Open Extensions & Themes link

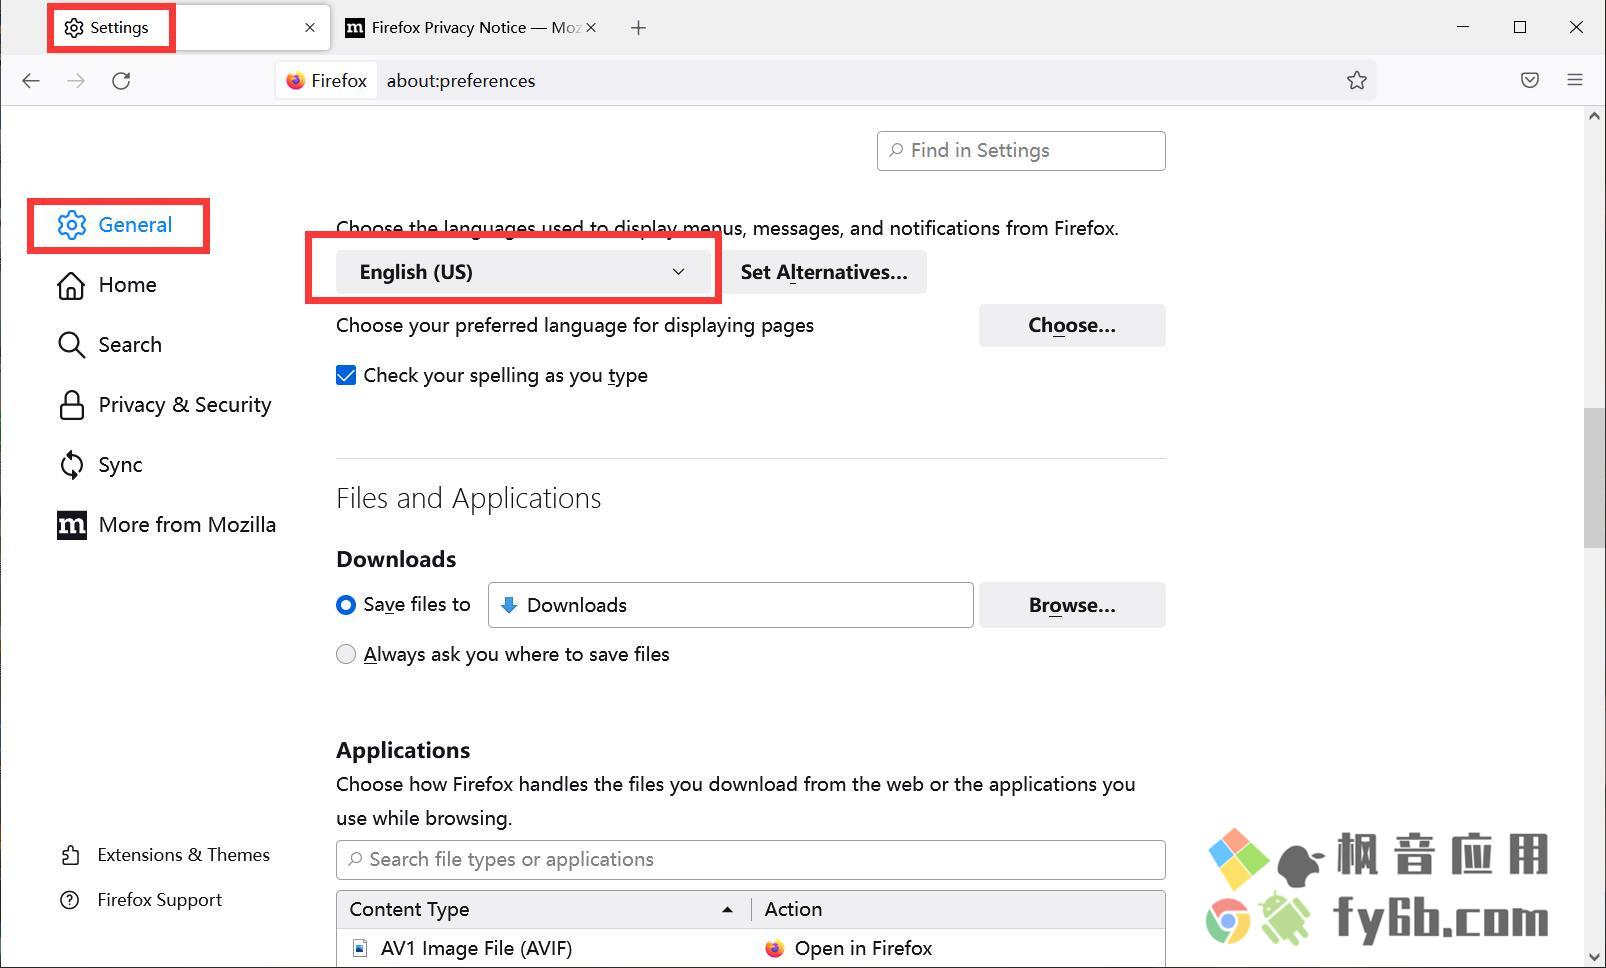(x=165, y=855)
